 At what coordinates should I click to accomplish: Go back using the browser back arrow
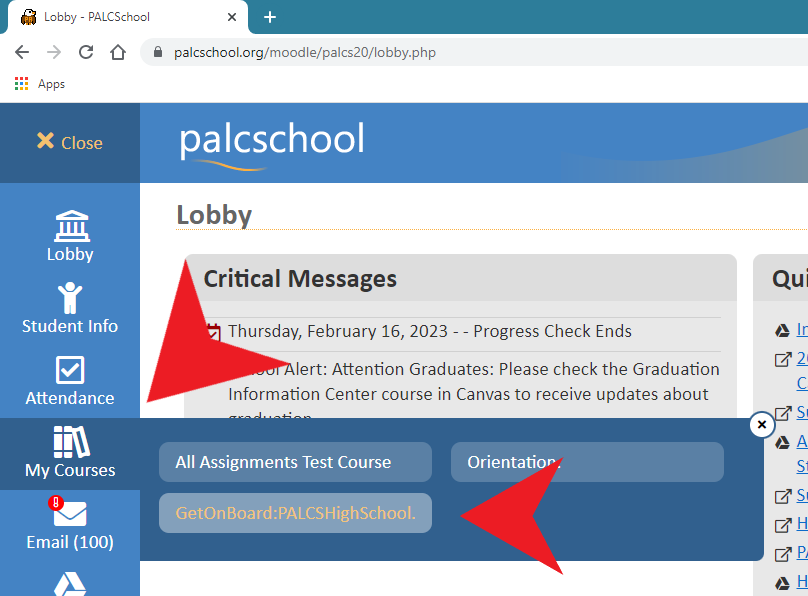point(22,52)
